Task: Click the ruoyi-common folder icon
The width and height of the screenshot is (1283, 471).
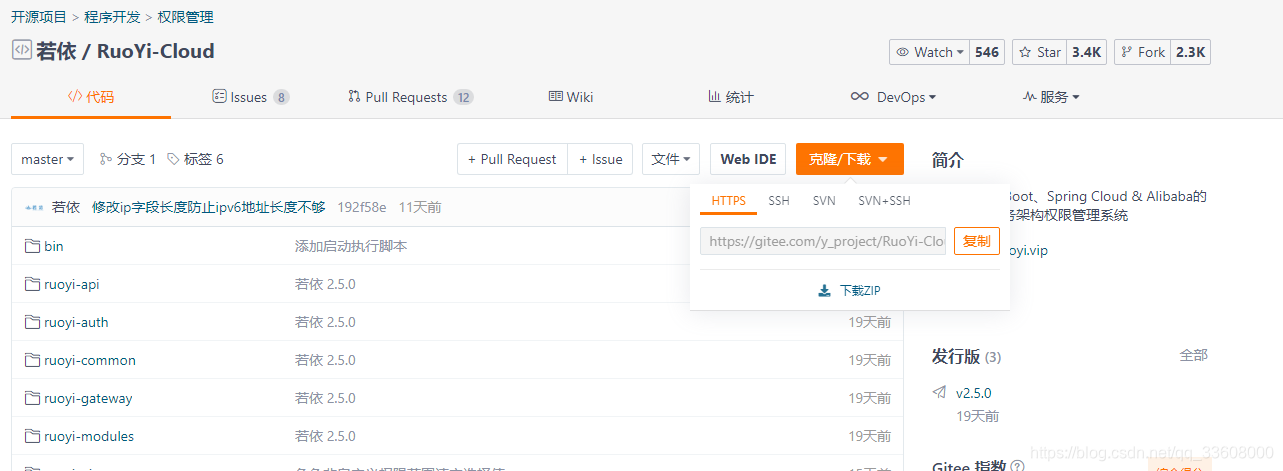Action: 32,360
